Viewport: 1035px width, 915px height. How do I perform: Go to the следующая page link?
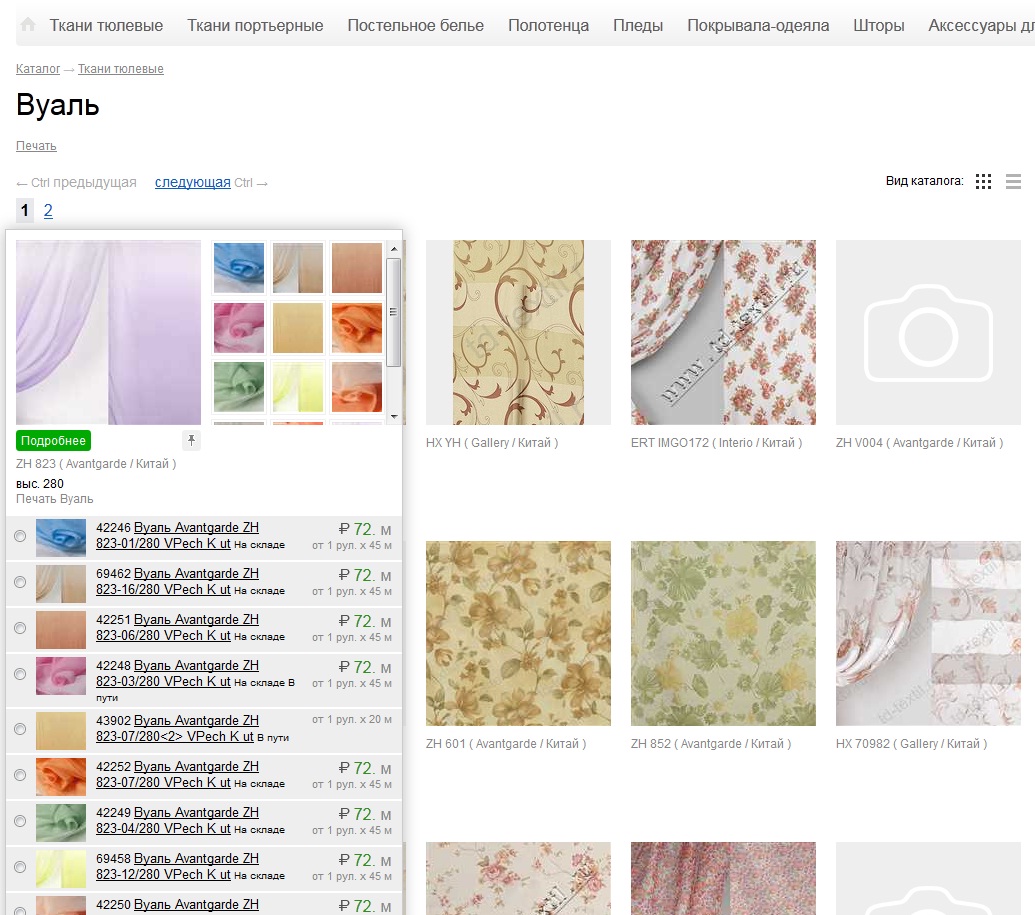tap(193, 182)
